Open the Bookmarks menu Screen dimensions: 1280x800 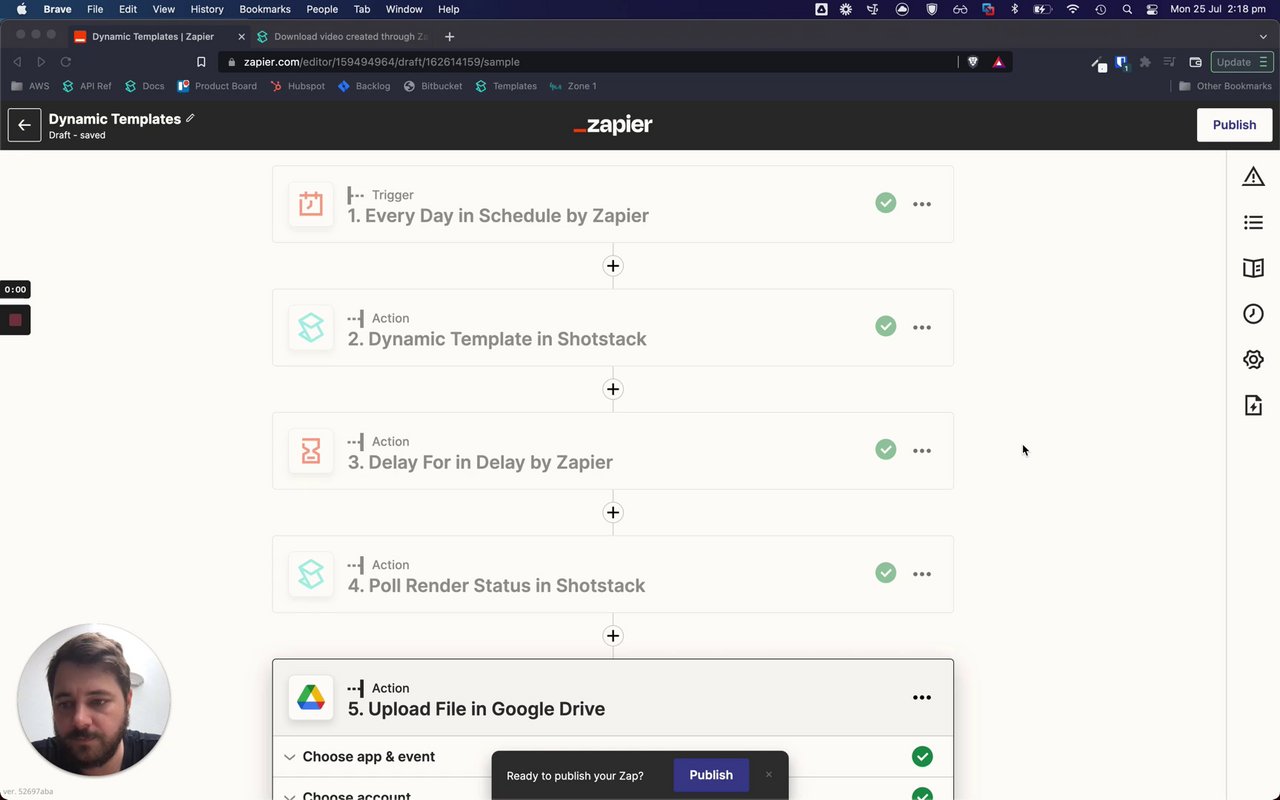pyautogui.click(x=265, y=9)
